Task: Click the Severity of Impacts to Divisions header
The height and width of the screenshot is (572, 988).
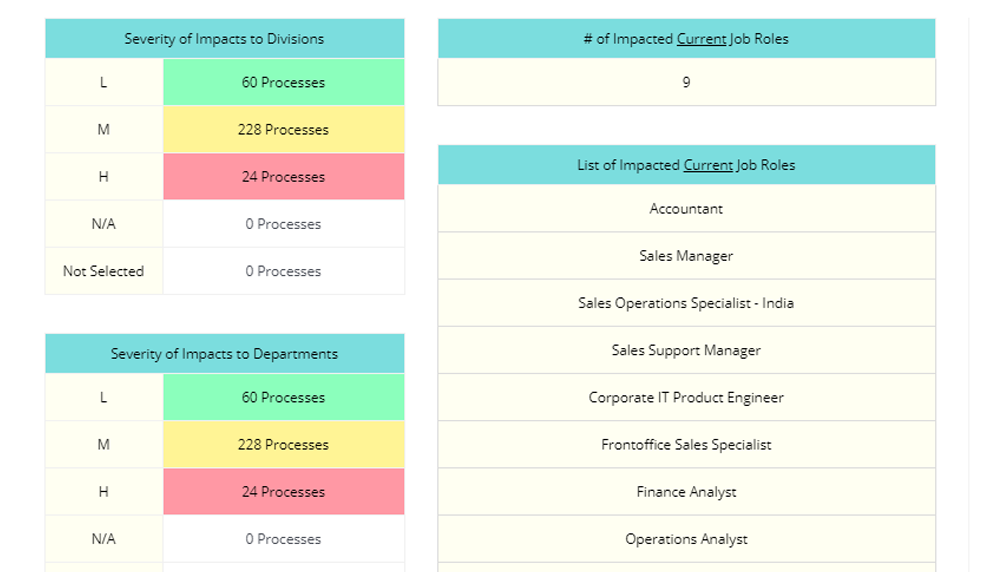Action: (224, 38)
